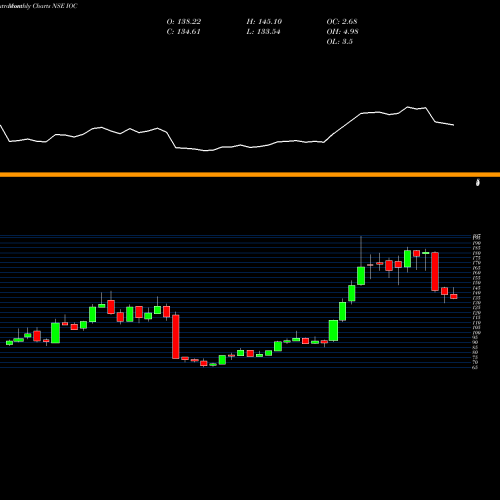Click the 'OL: 3.5' reading
The height and width of the screenshot is (500, 500).
(339, 42)
